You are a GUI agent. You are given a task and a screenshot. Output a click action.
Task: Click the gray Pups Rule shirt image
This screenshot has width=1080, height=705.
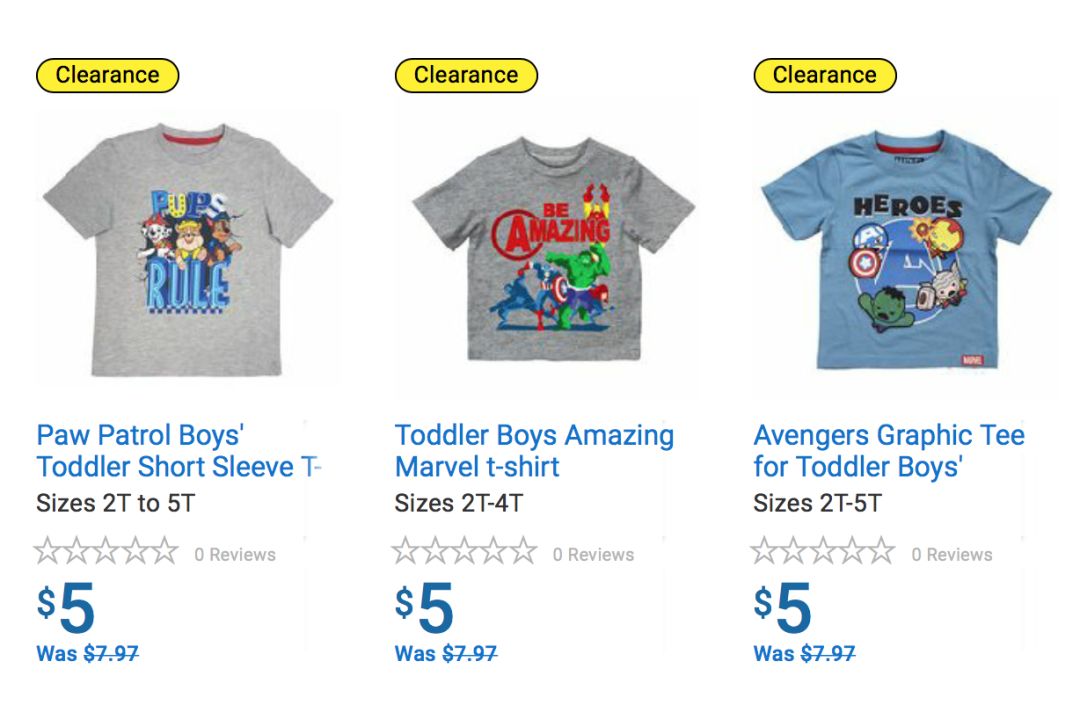pos(188,250)
